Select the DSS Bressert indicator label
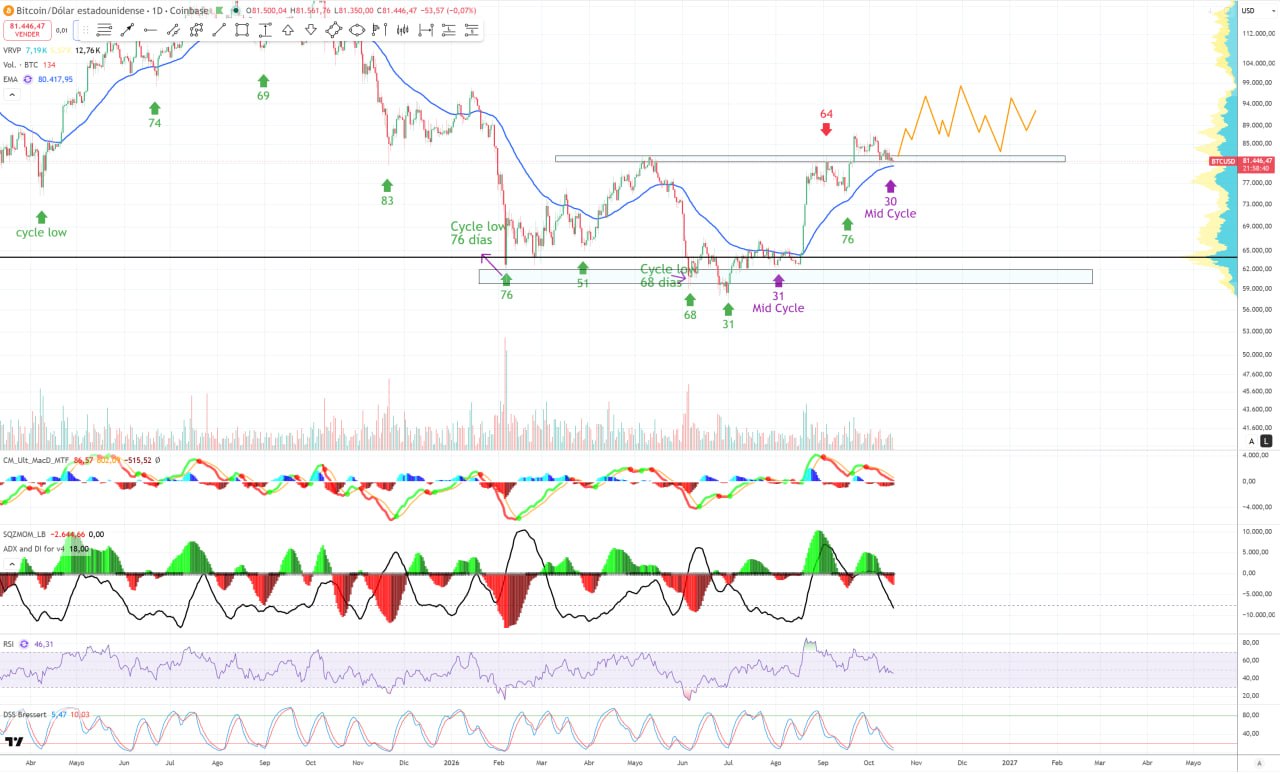This screenshot has width=1280, height=774. click(x=25, y=714)
